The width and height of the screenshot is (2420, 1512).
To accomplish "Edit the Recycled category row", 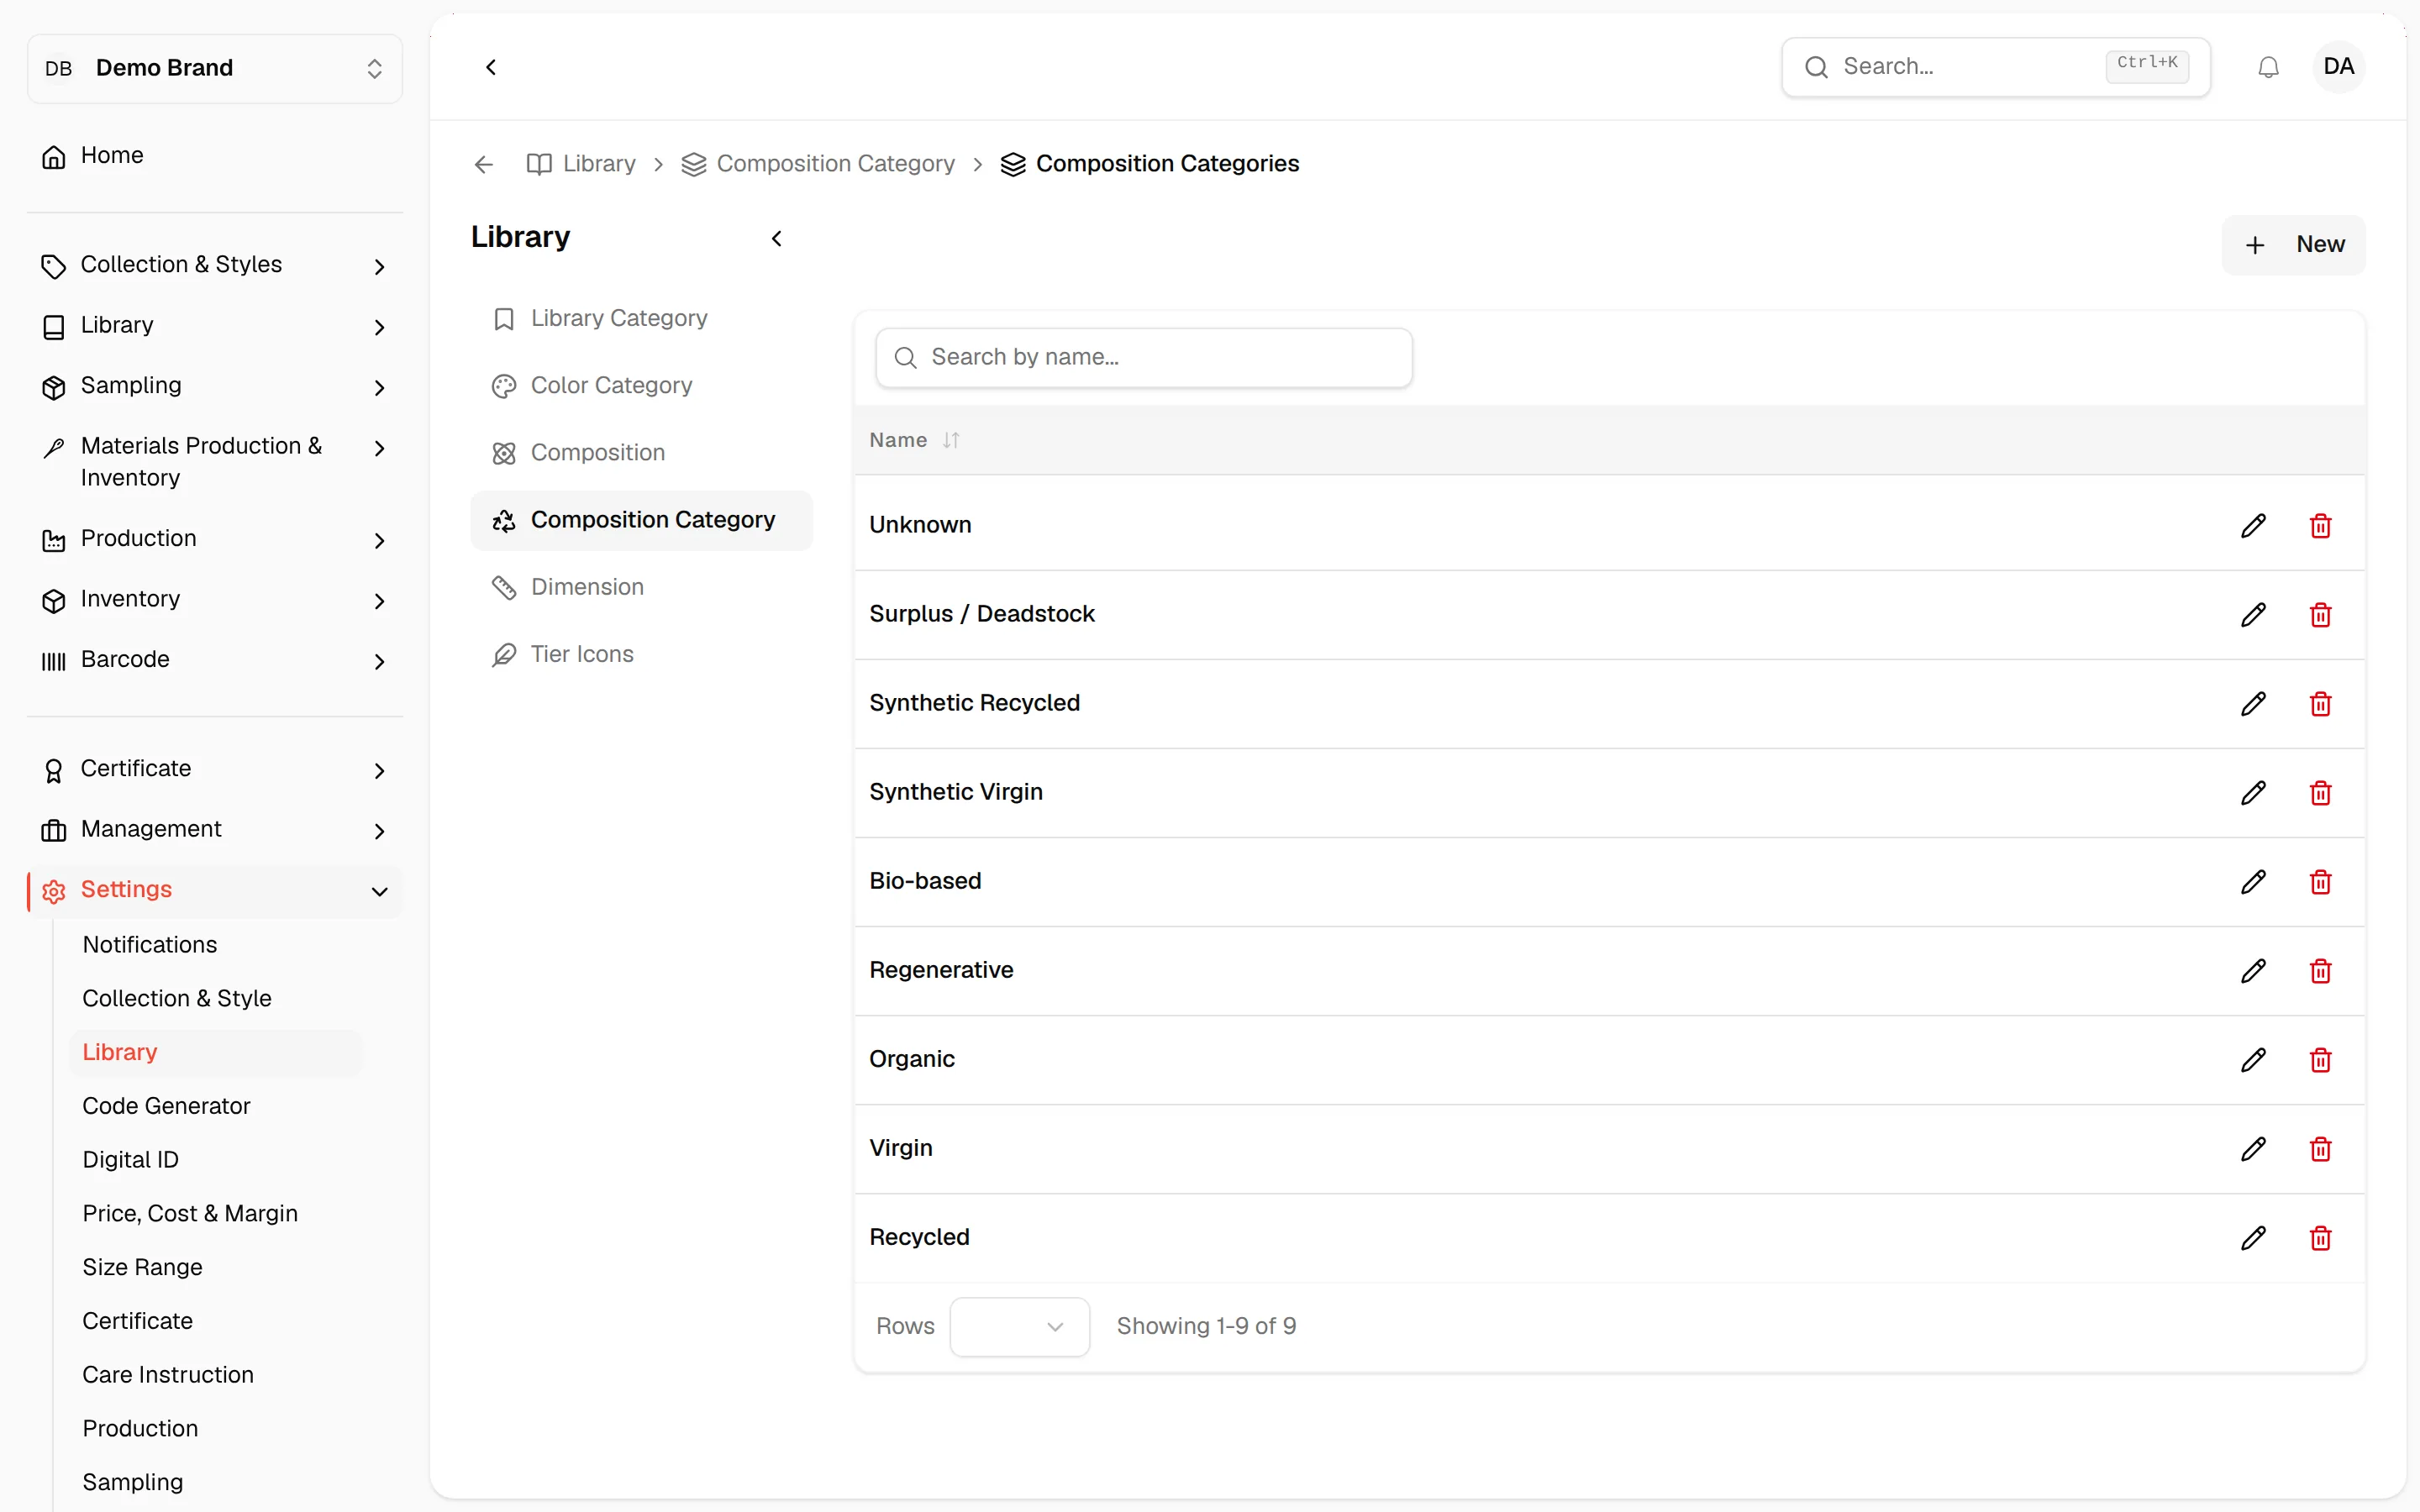I will (x=2252, y=1238).
